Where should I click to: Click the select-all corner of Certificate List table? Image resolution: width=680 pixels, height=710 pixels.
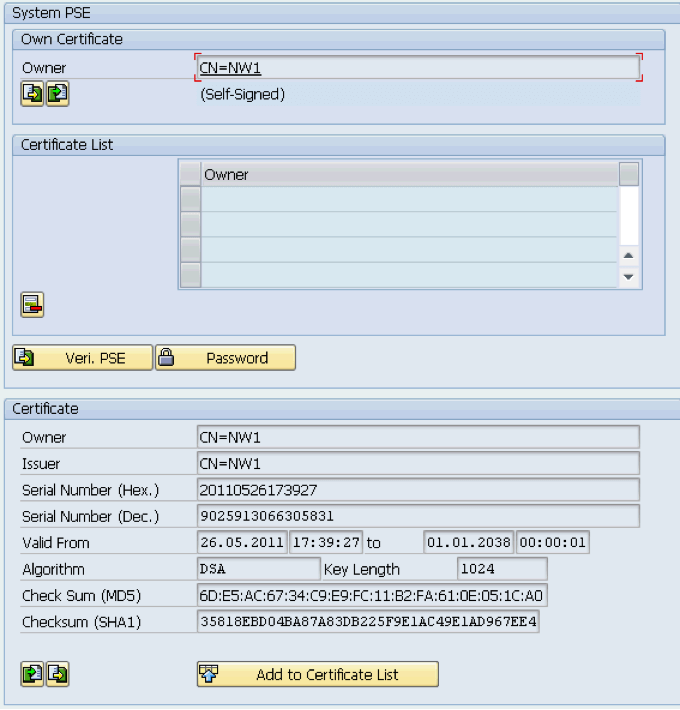[x=190, y=174]
